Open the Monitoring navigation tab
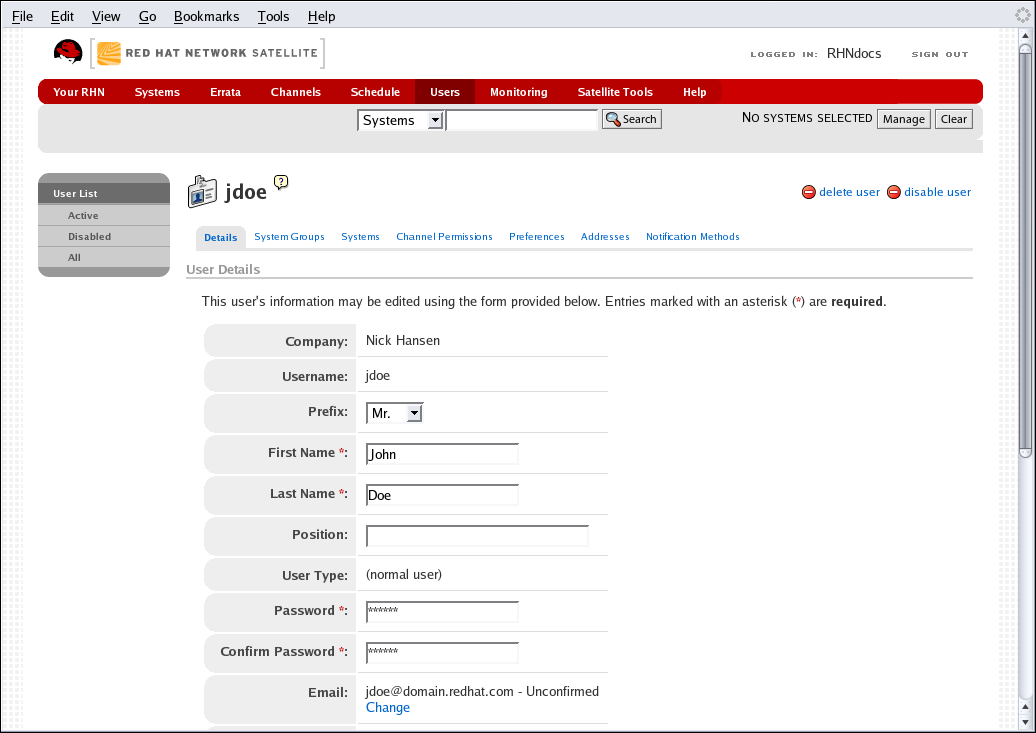The height and width of the screenshot is (733, 1036). click(518, 92)
